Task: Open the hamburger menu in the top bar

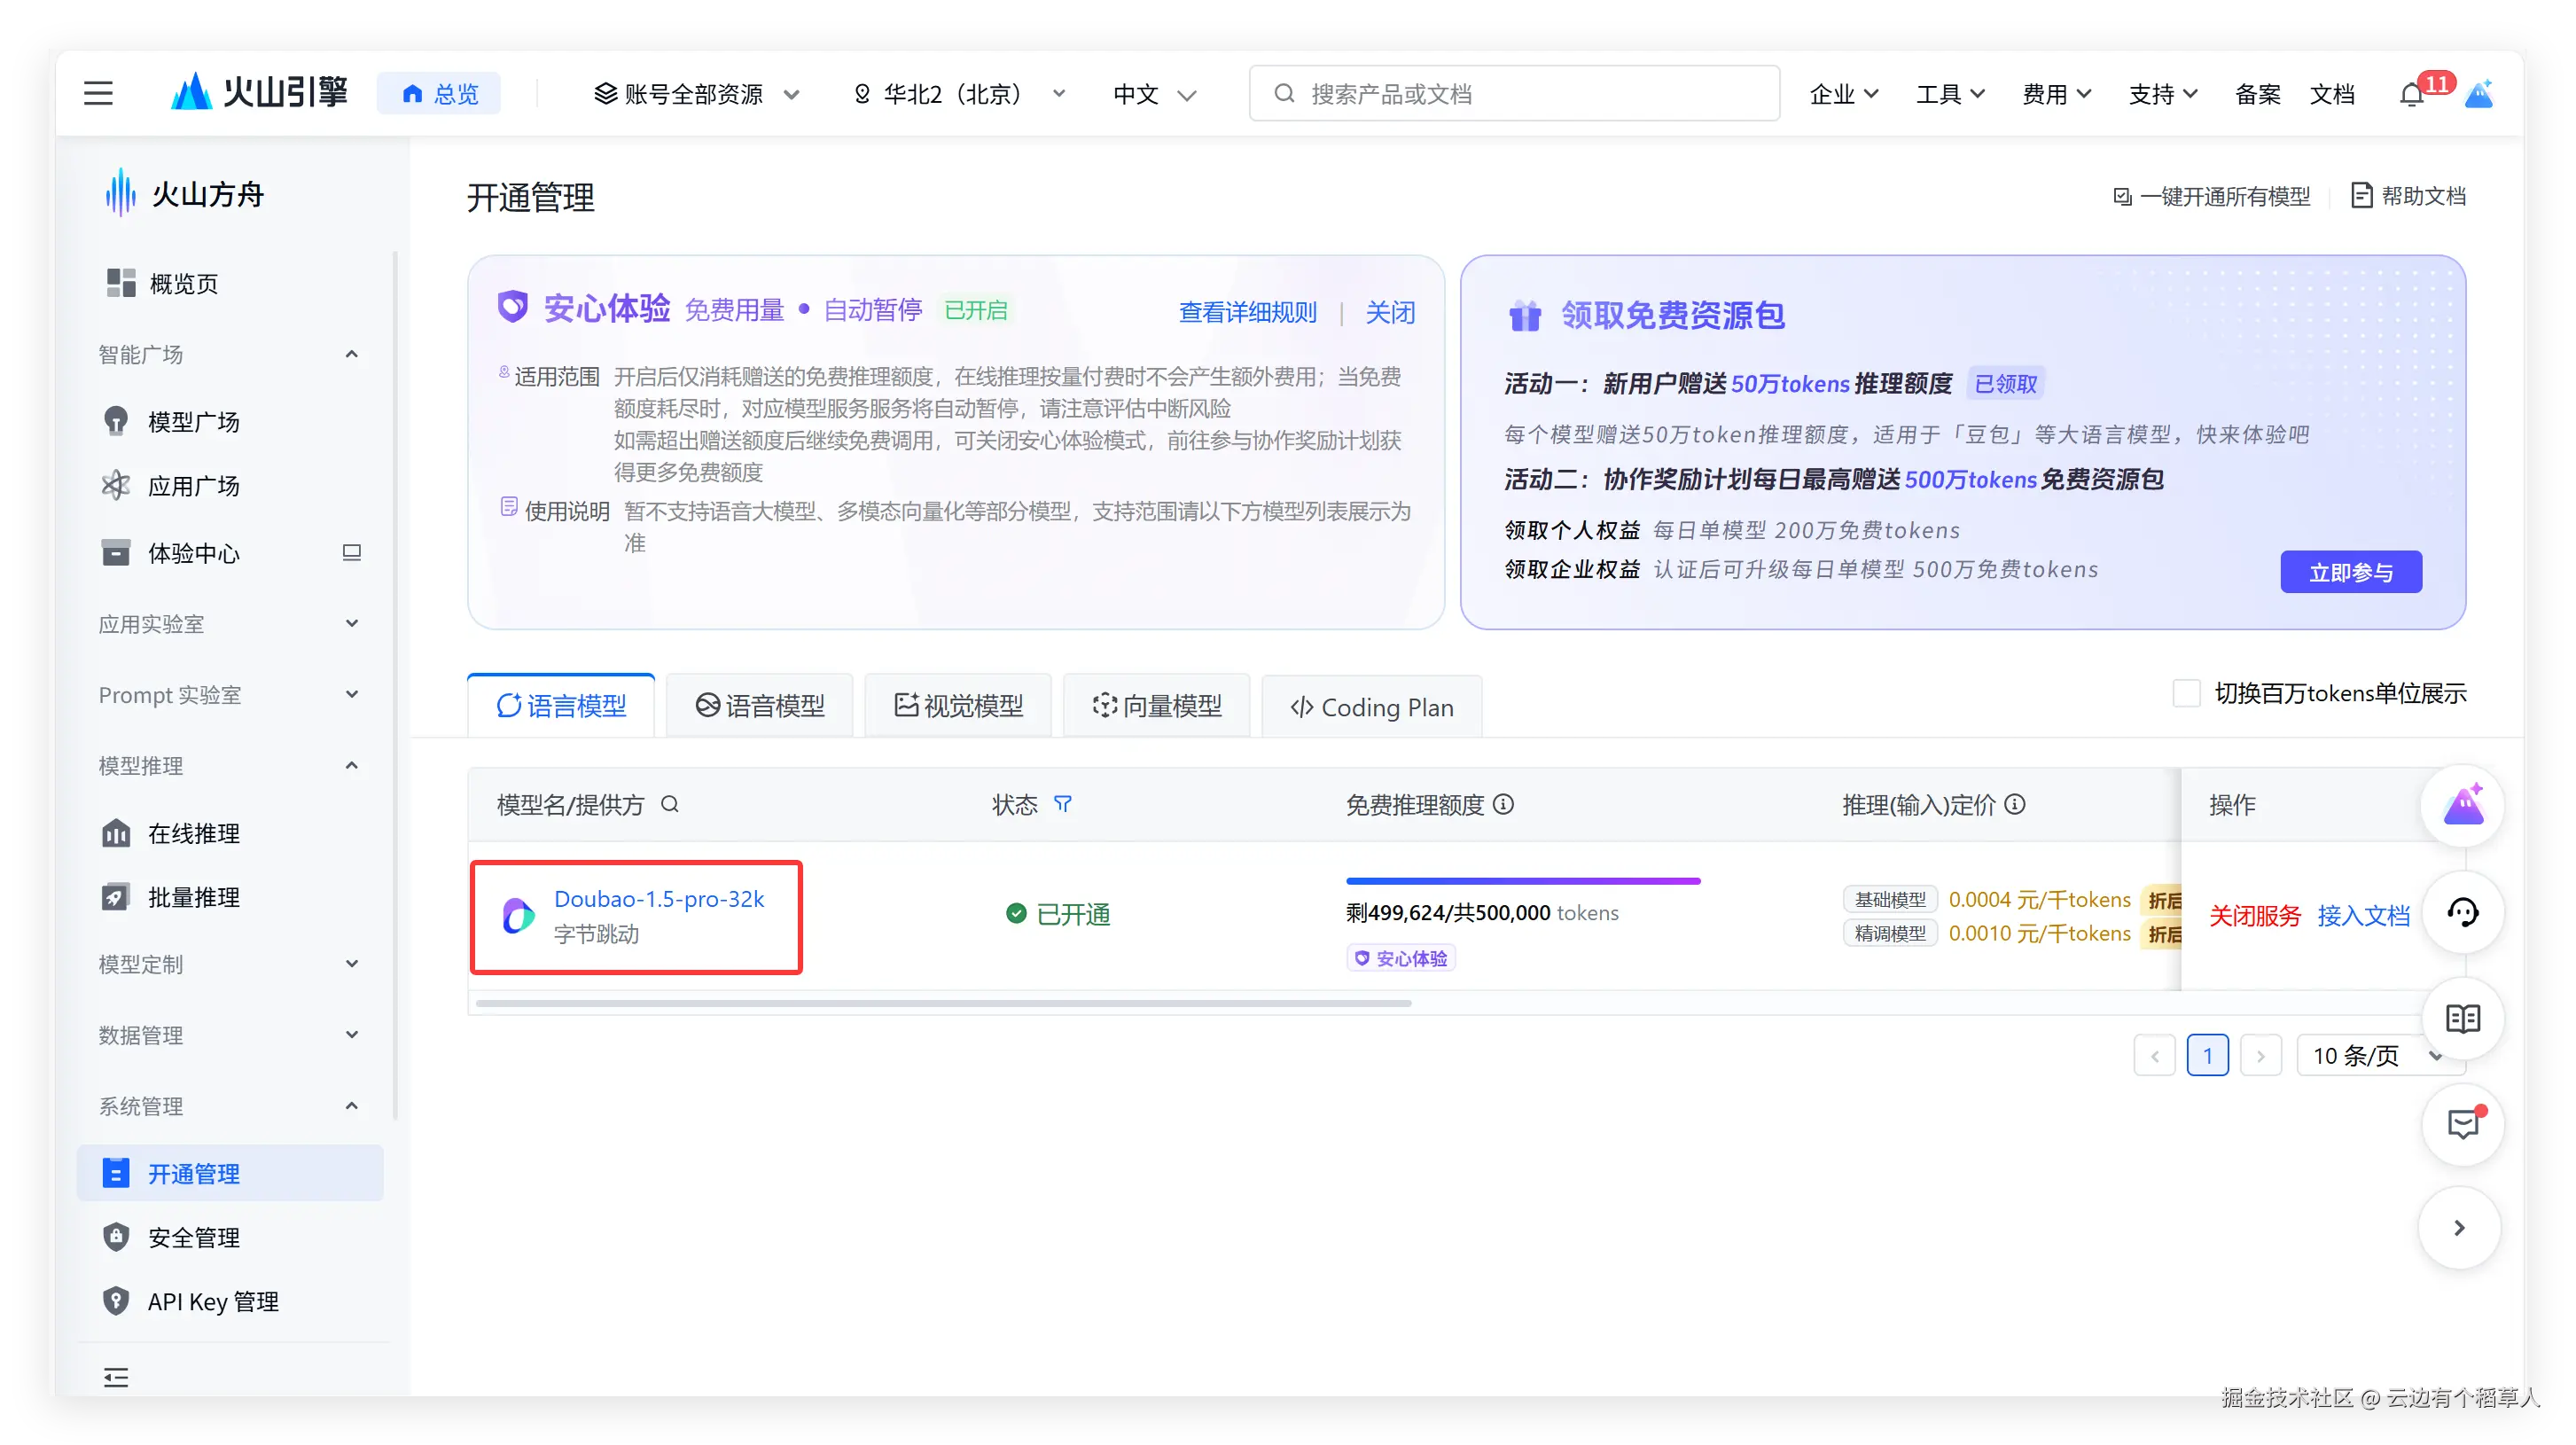Action: click(x=98, y=94)
